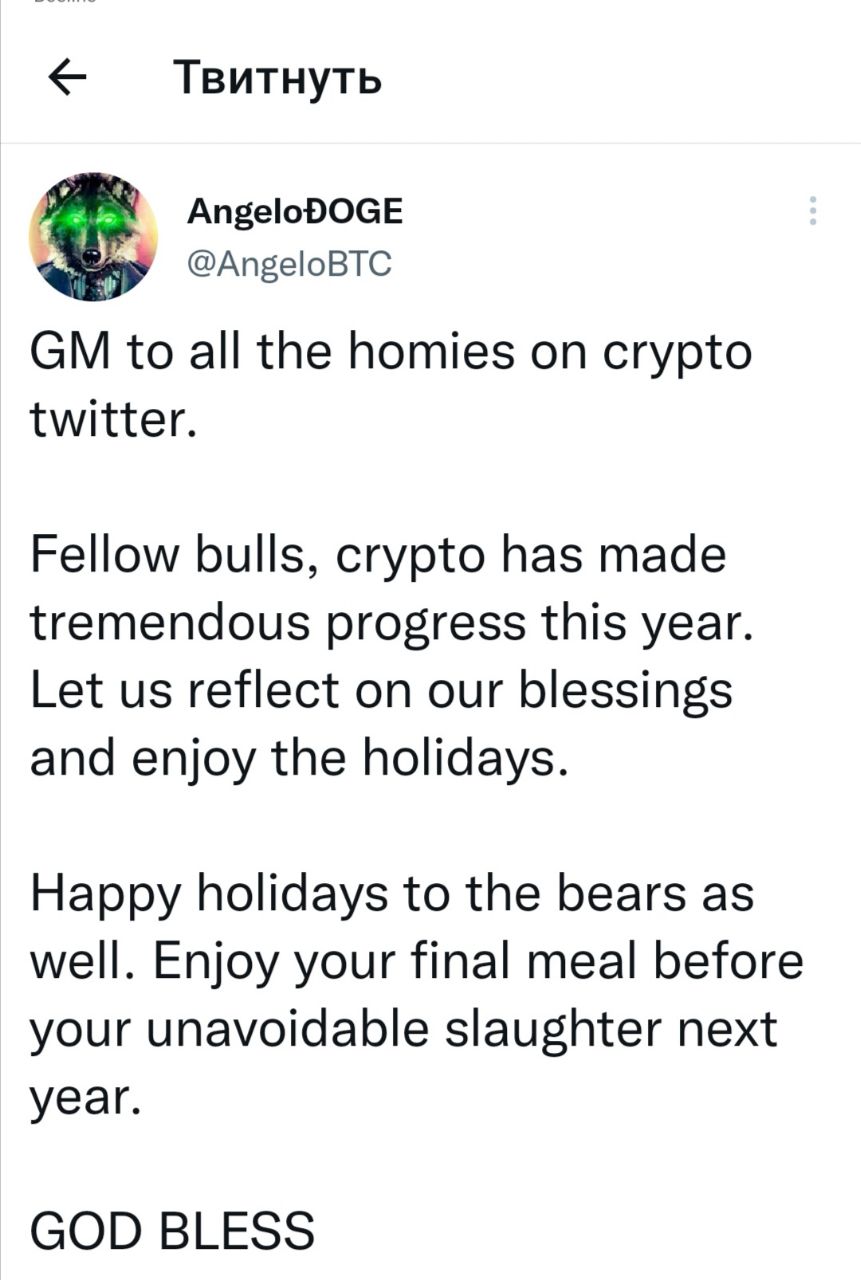Tap the "tremendous progress this year." line
Viewport: 861px width, 1280px height.
coord(390,624)
